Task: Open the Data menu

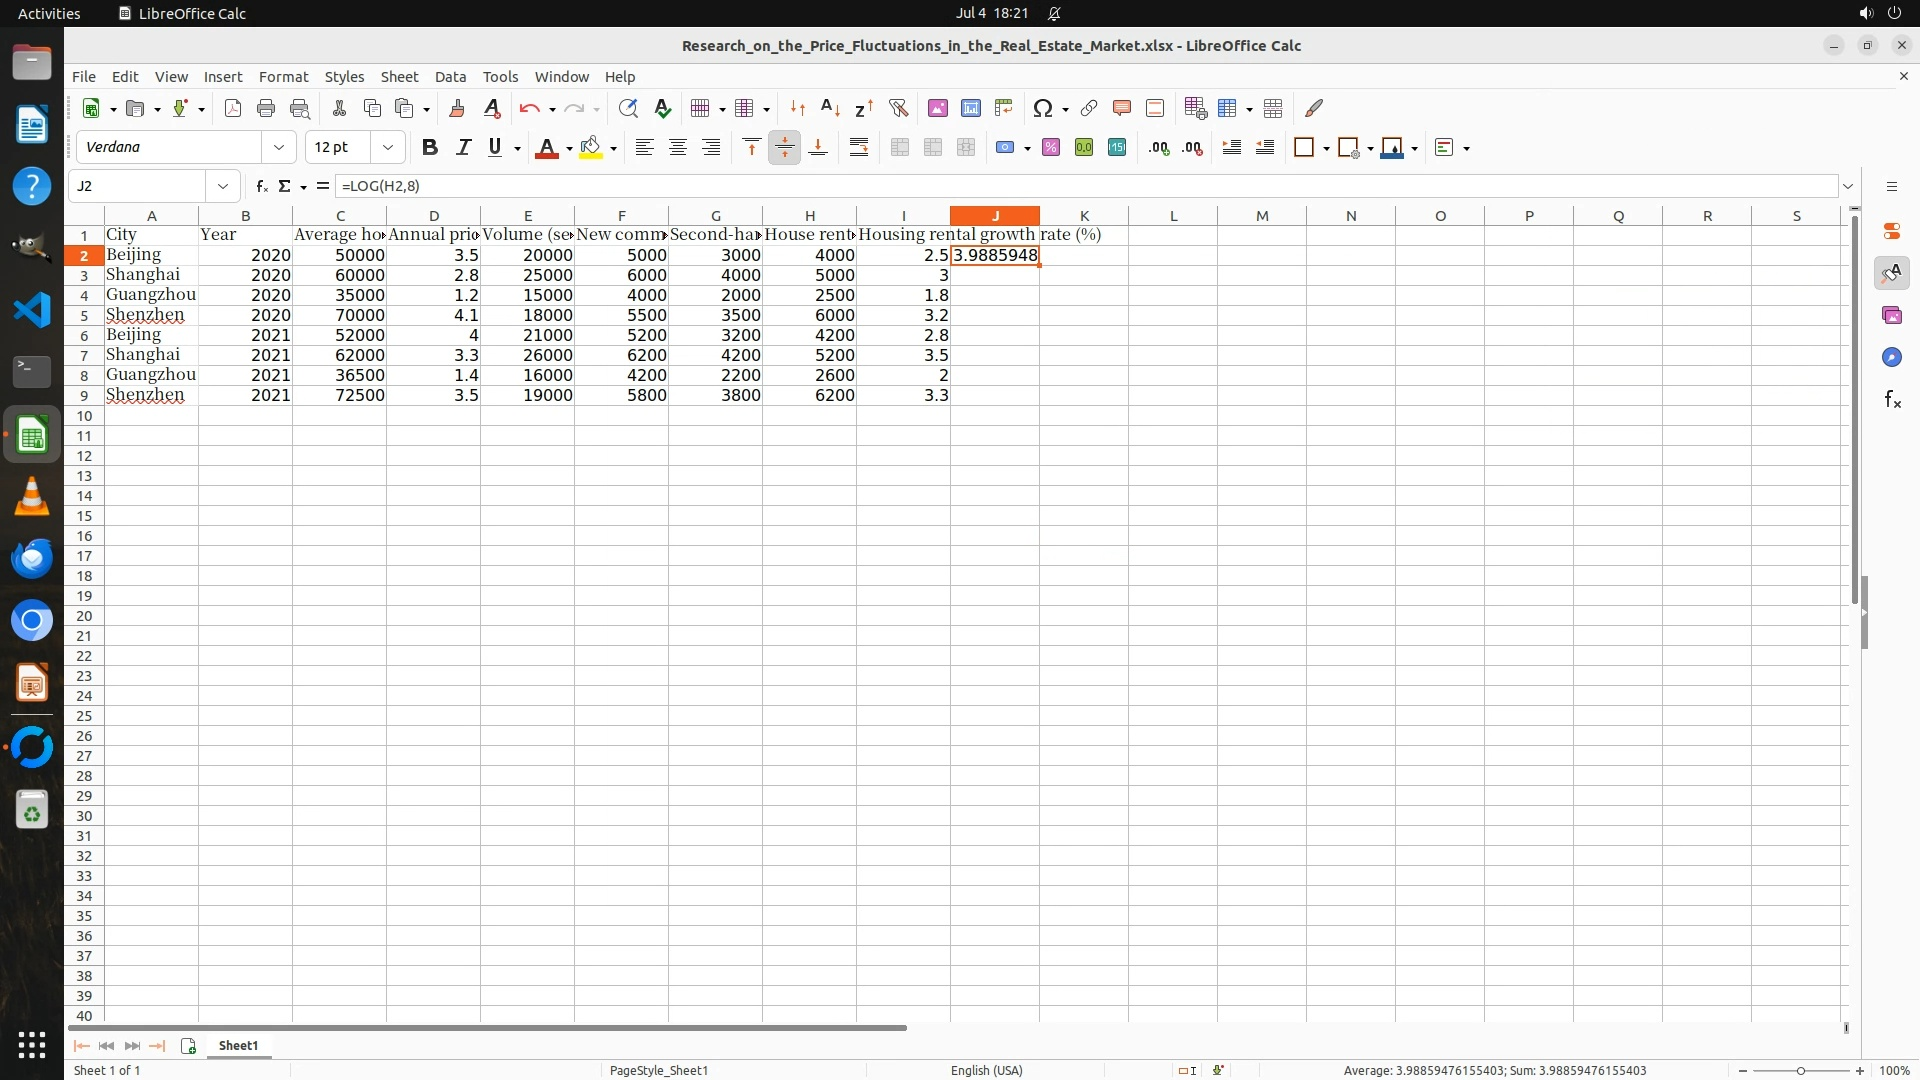Action: tap(450, 76)
